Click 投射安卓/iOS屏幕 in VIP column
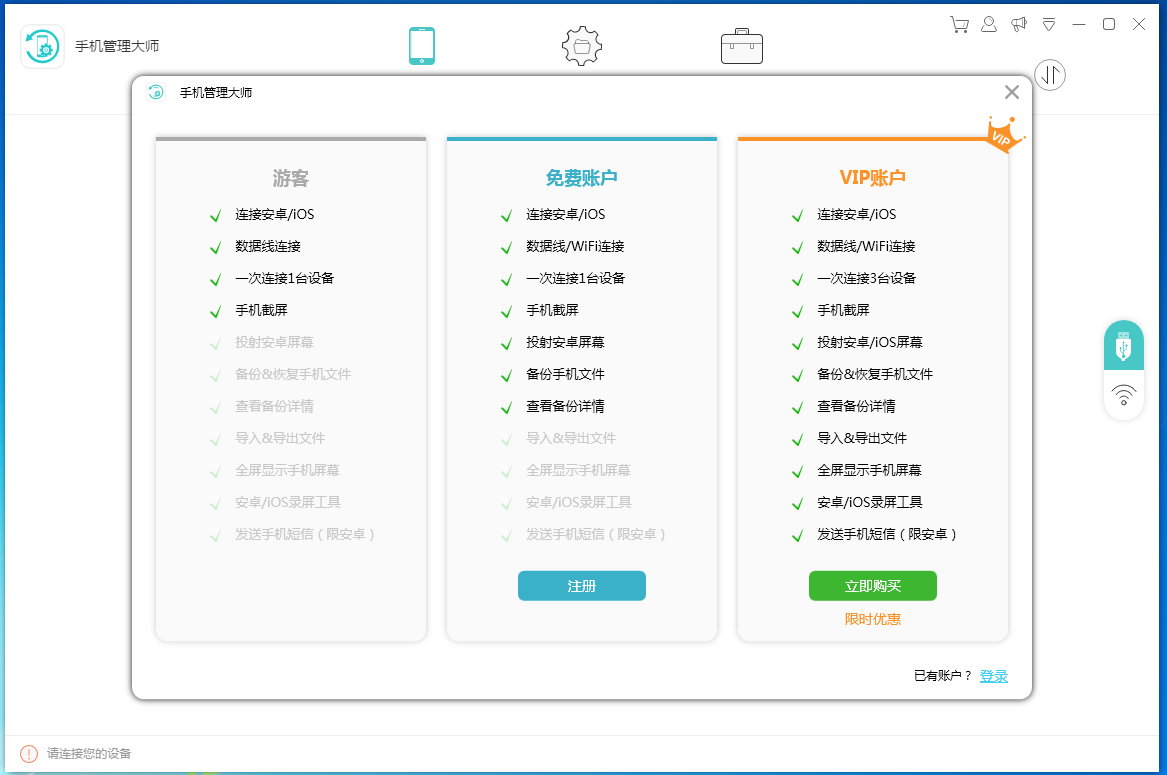1167x775 pixels. point(870,342)
